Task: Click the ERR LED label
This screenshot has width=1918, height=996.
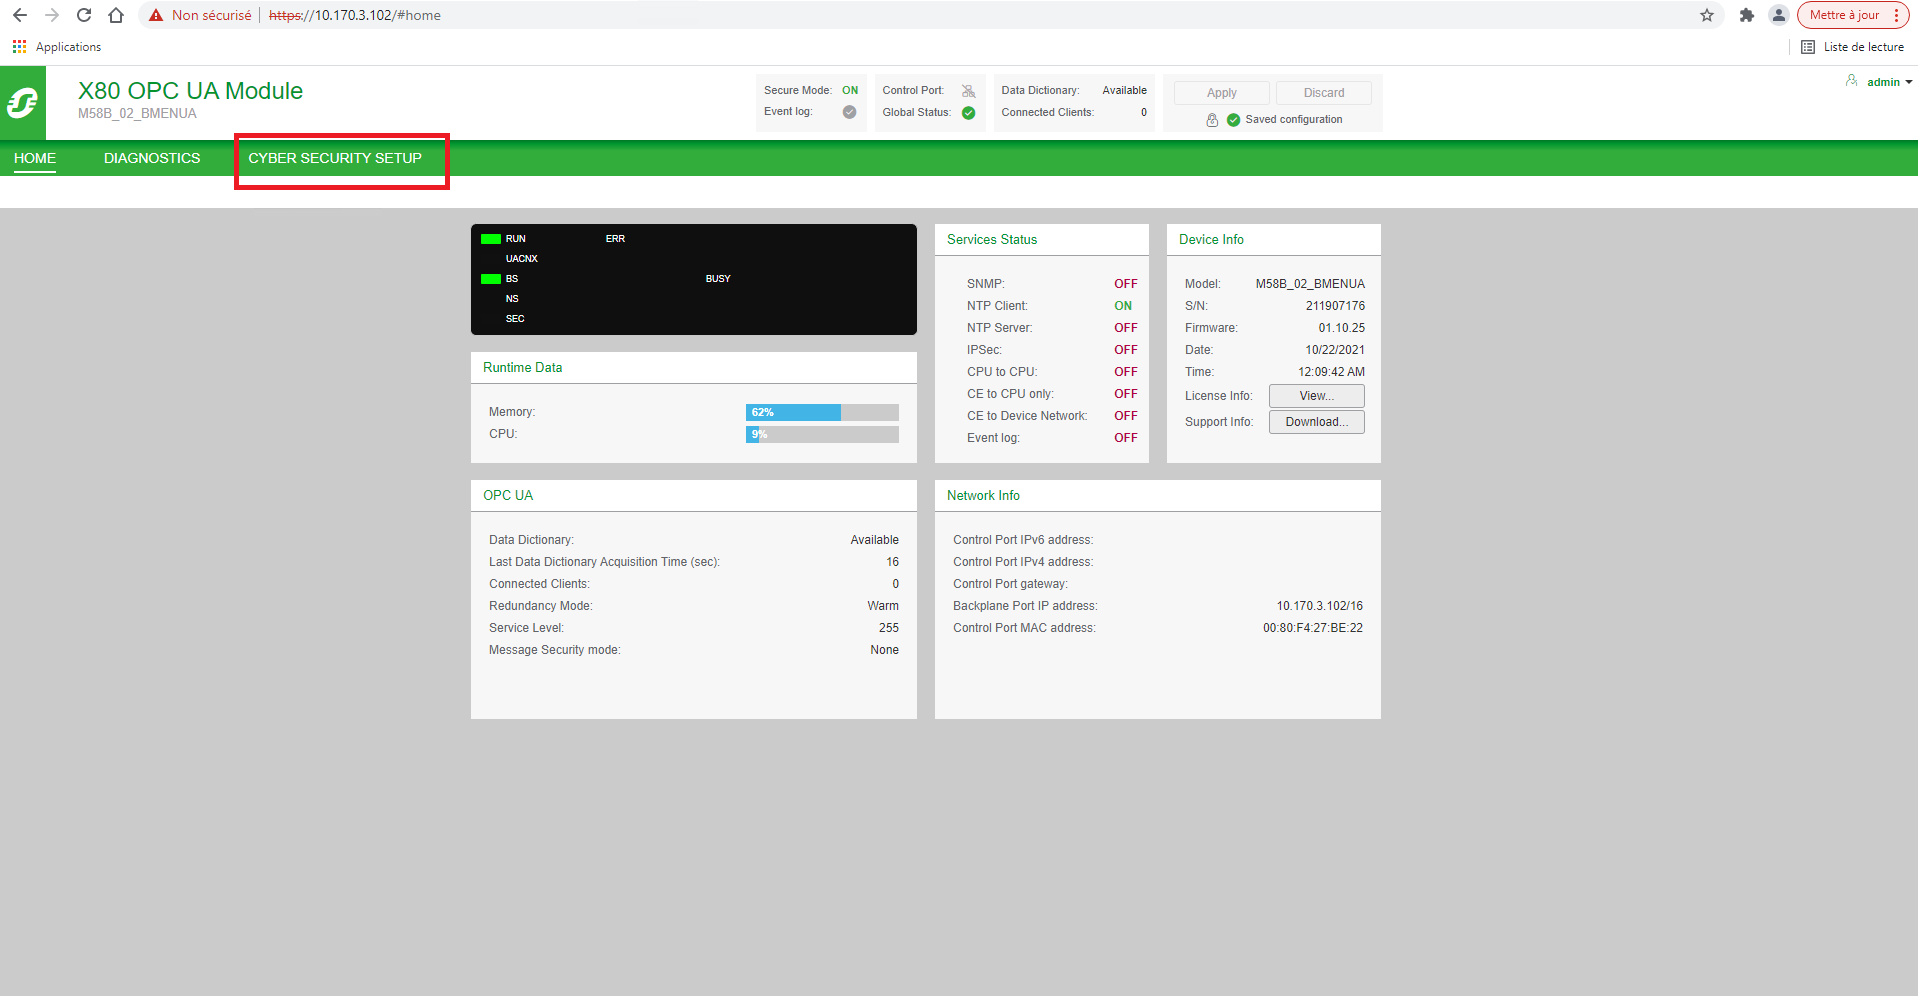Action: coord(615,239)
